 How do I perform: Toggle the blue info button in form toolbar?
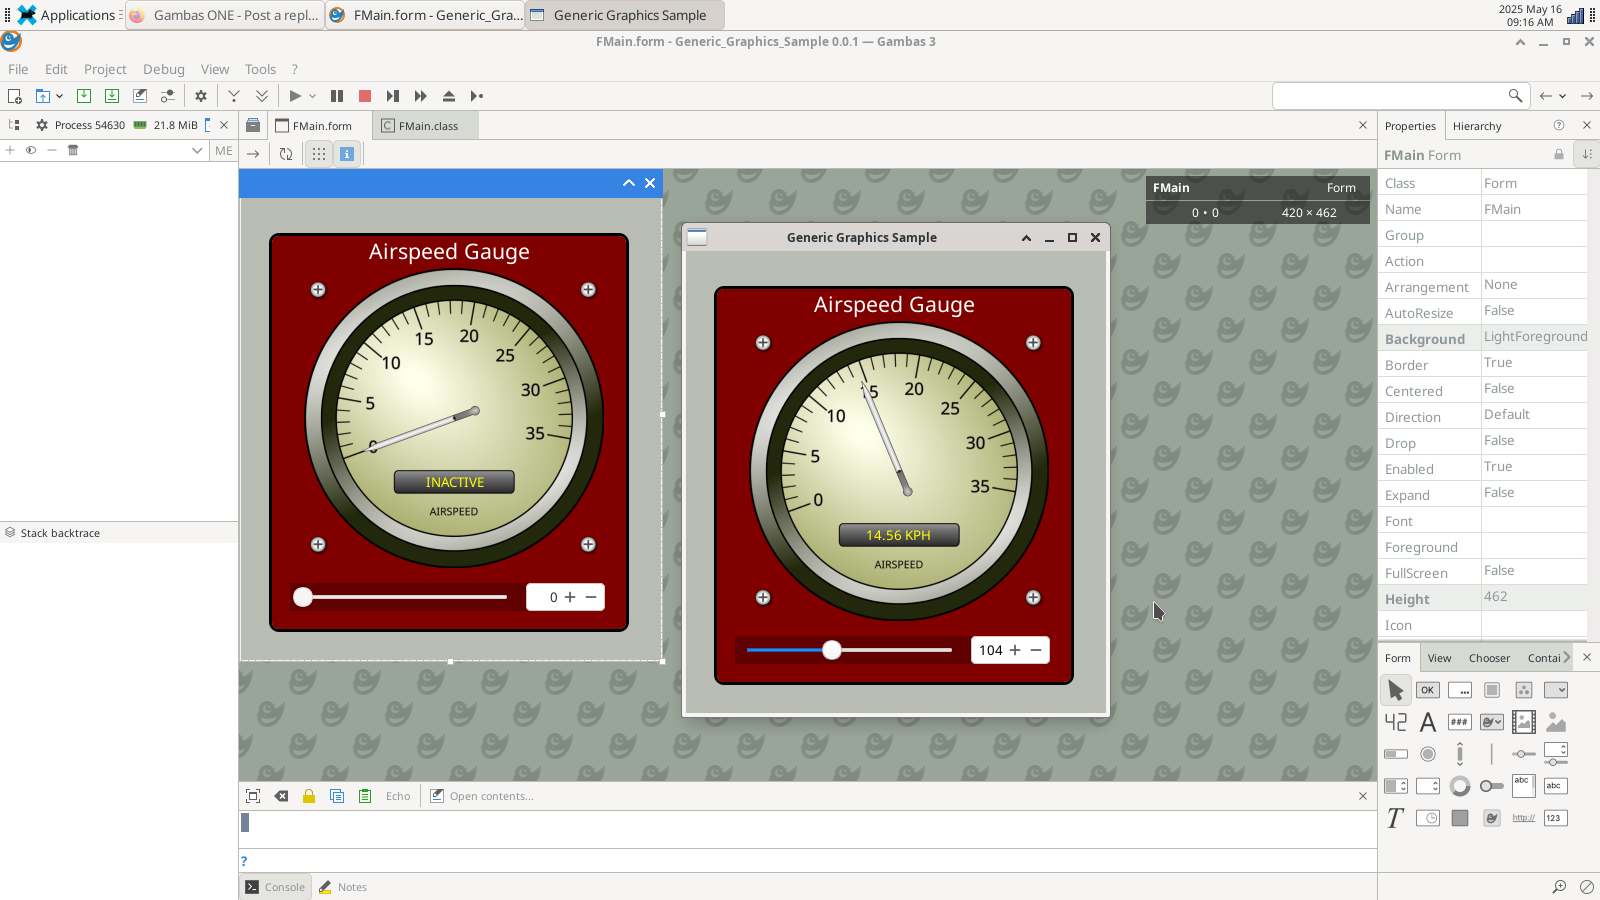tap(347, 154)
